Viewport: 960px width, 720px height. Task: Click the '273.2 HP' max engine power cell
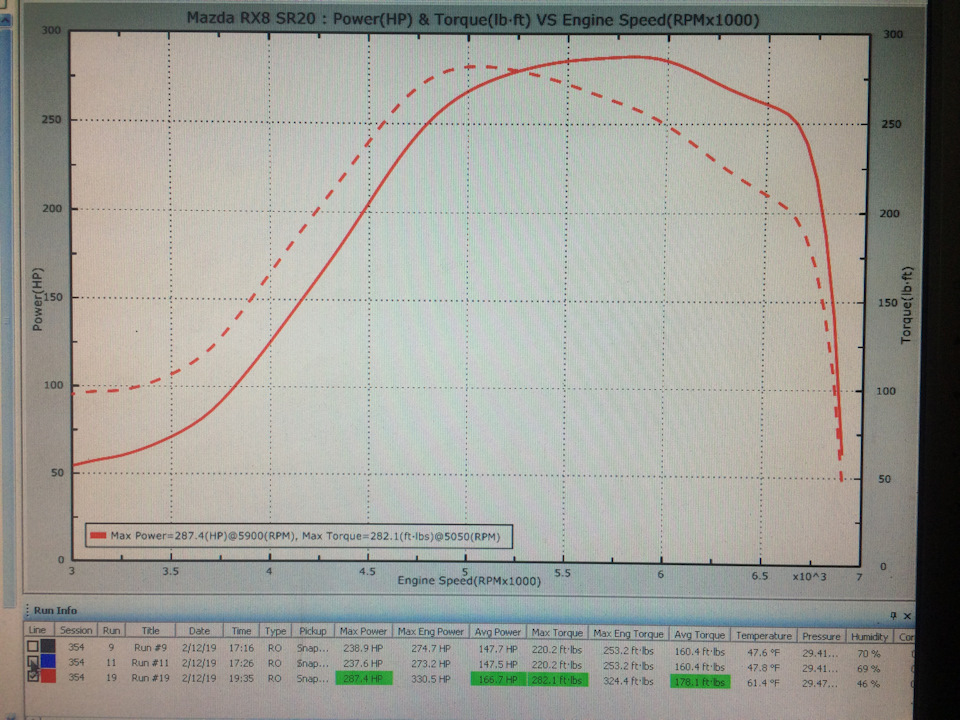coord(430,664)
